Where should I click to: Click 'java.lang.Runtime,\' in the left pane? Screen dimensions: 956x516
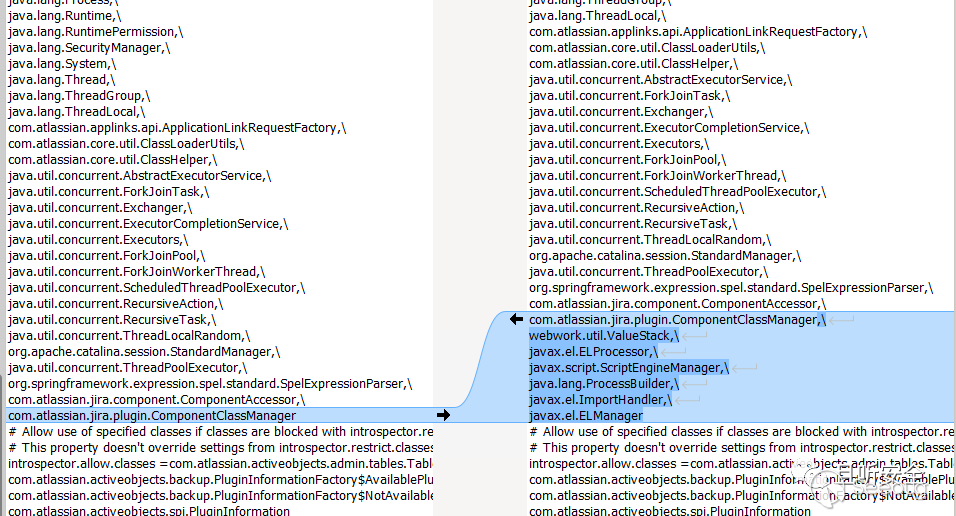tap(64, 16)
